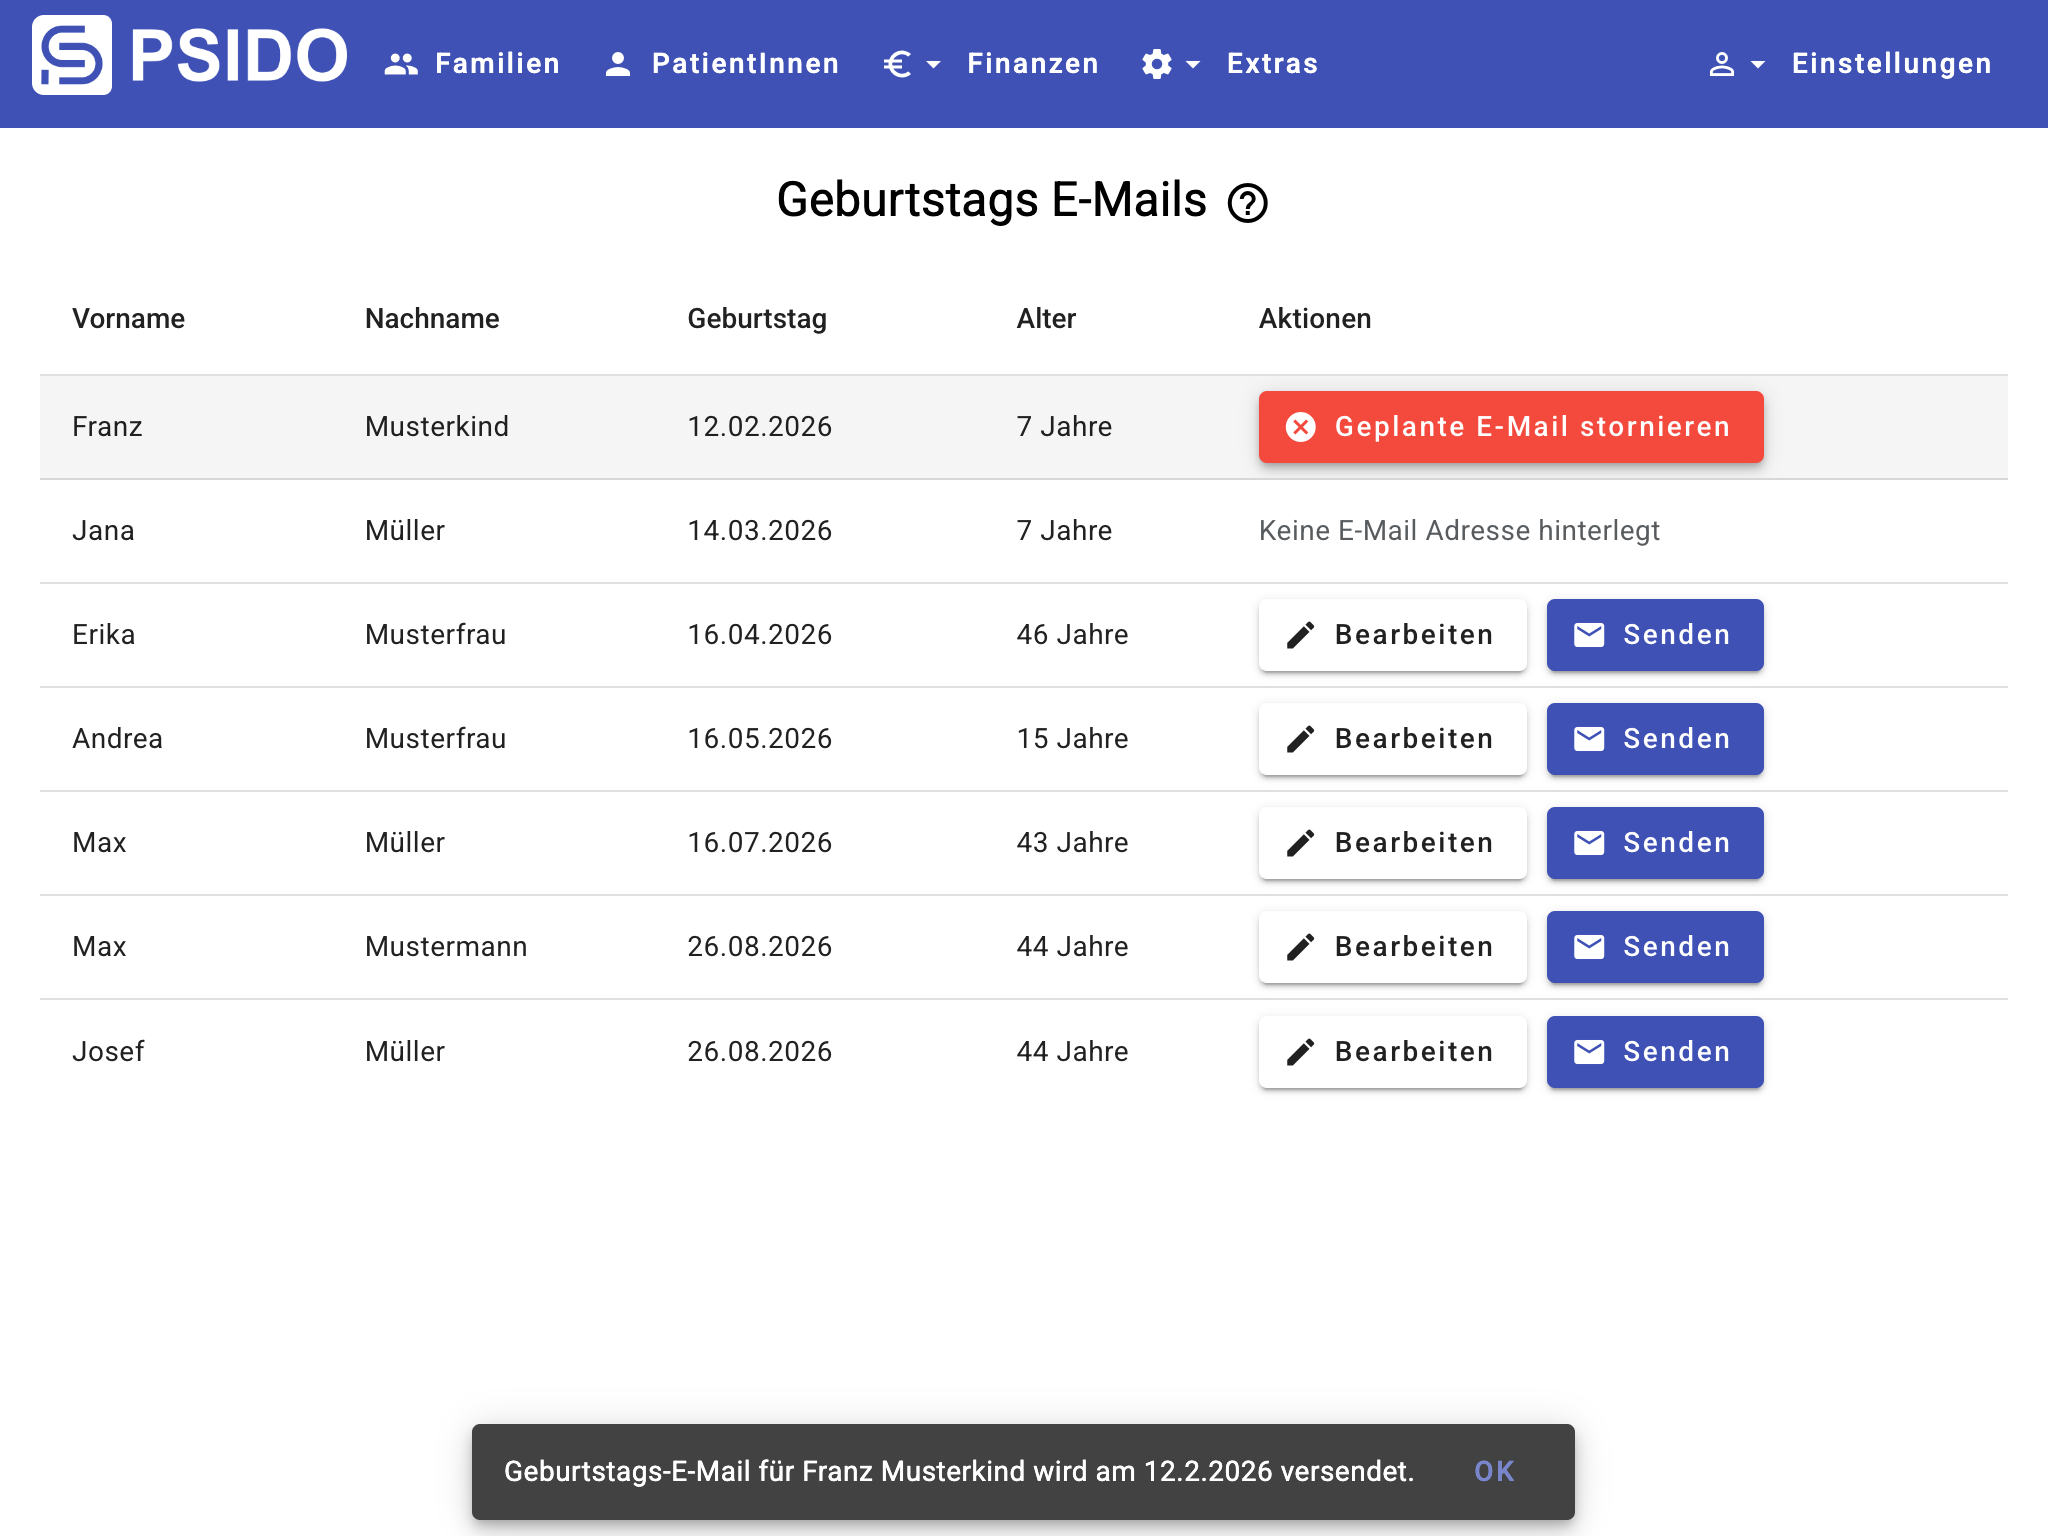The image size is (2048, 1536).
Task: Click the PatientInnen person icon
Action: (618, 64)
